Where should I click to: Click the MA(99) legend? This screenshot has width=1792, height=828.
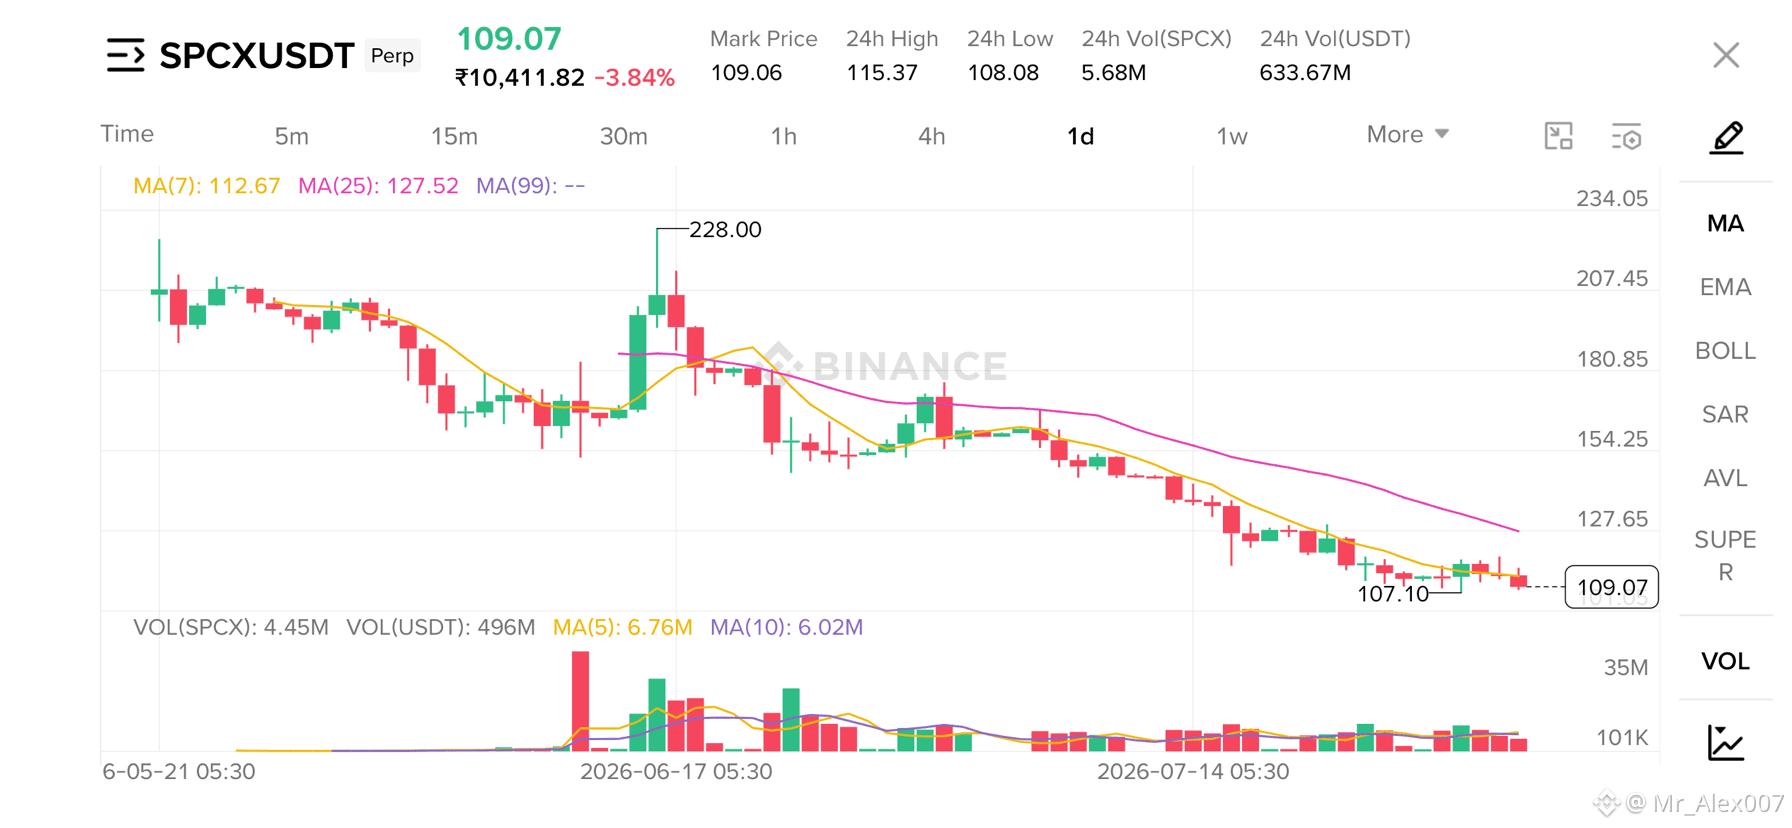(x=530, y=186)
